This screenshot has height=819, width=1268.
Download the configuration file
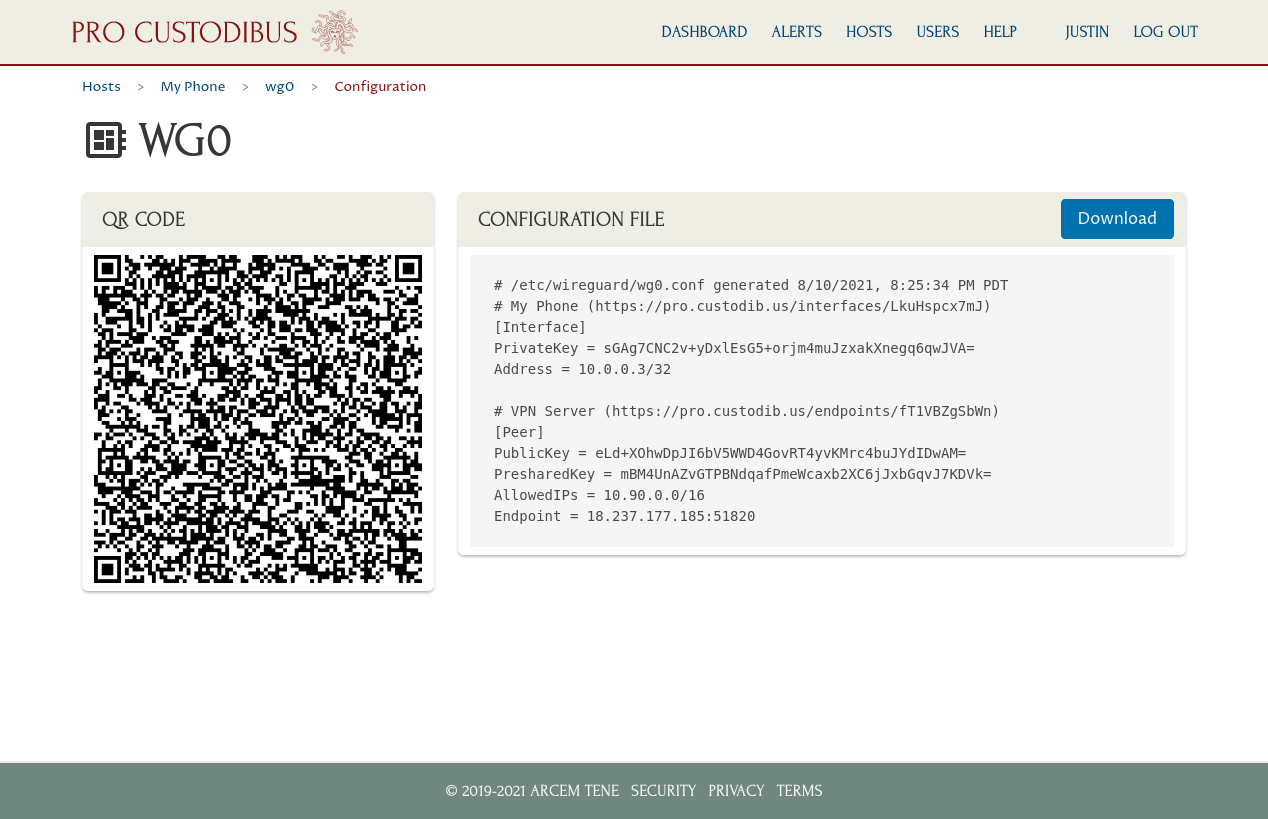1117,219
